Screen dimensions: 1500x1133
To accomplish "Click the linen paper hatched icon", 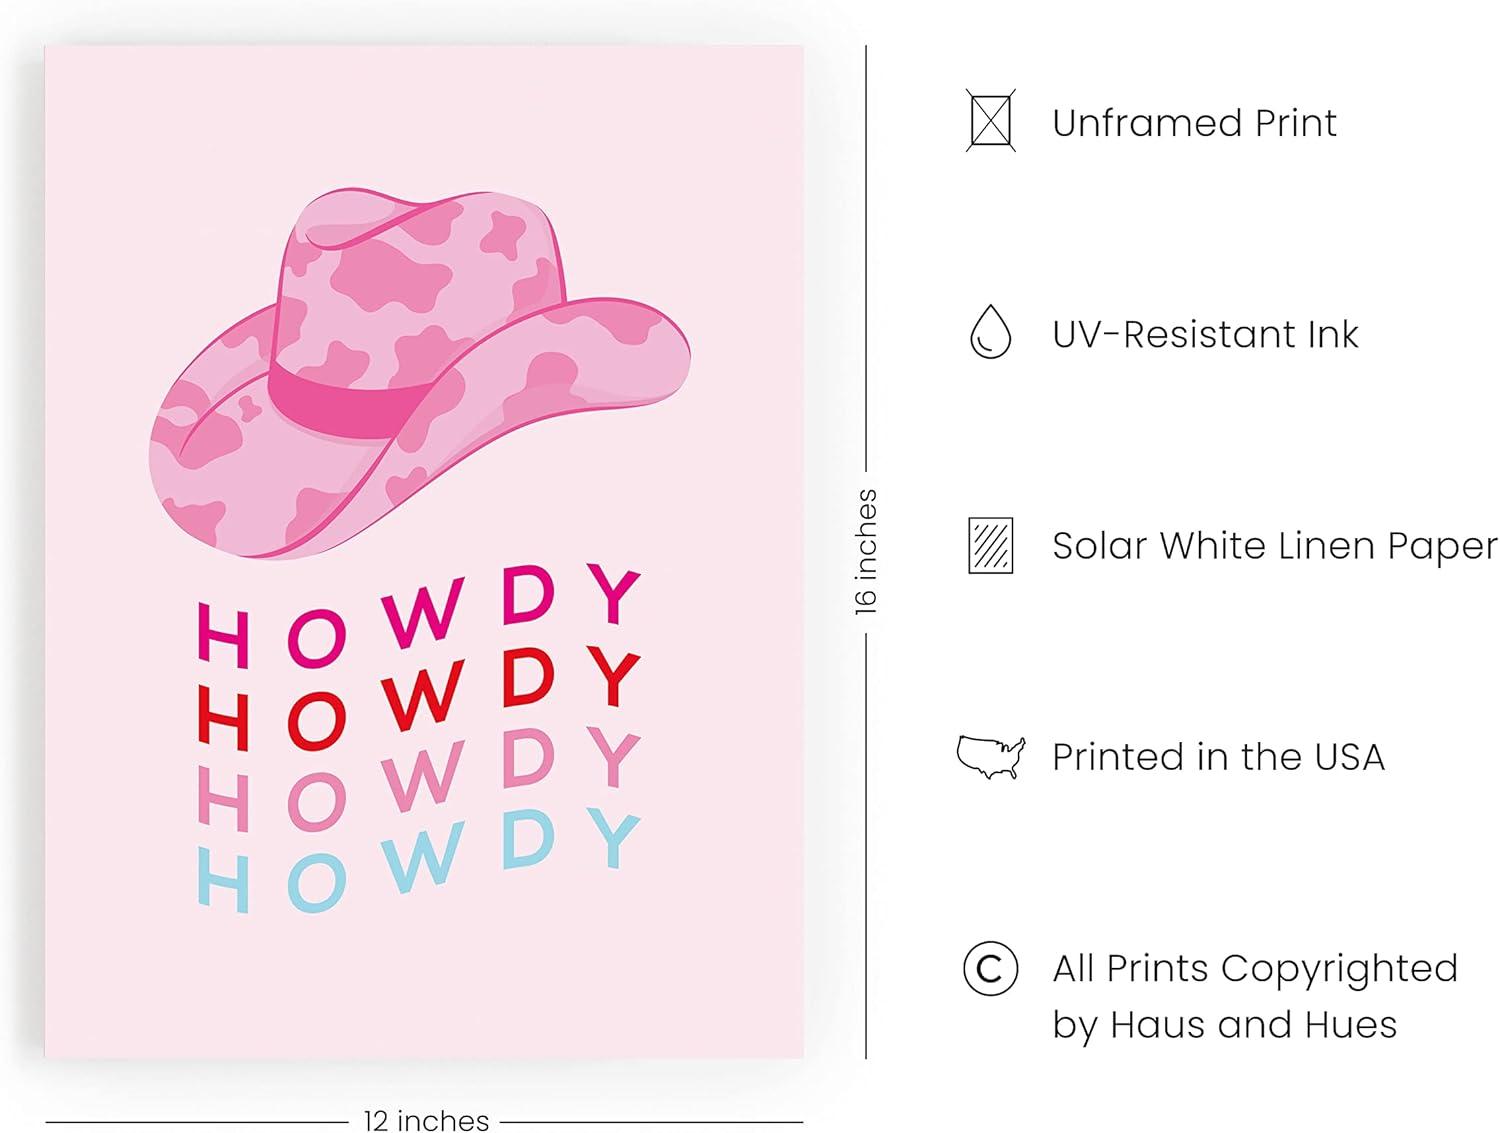I will 990,545.
